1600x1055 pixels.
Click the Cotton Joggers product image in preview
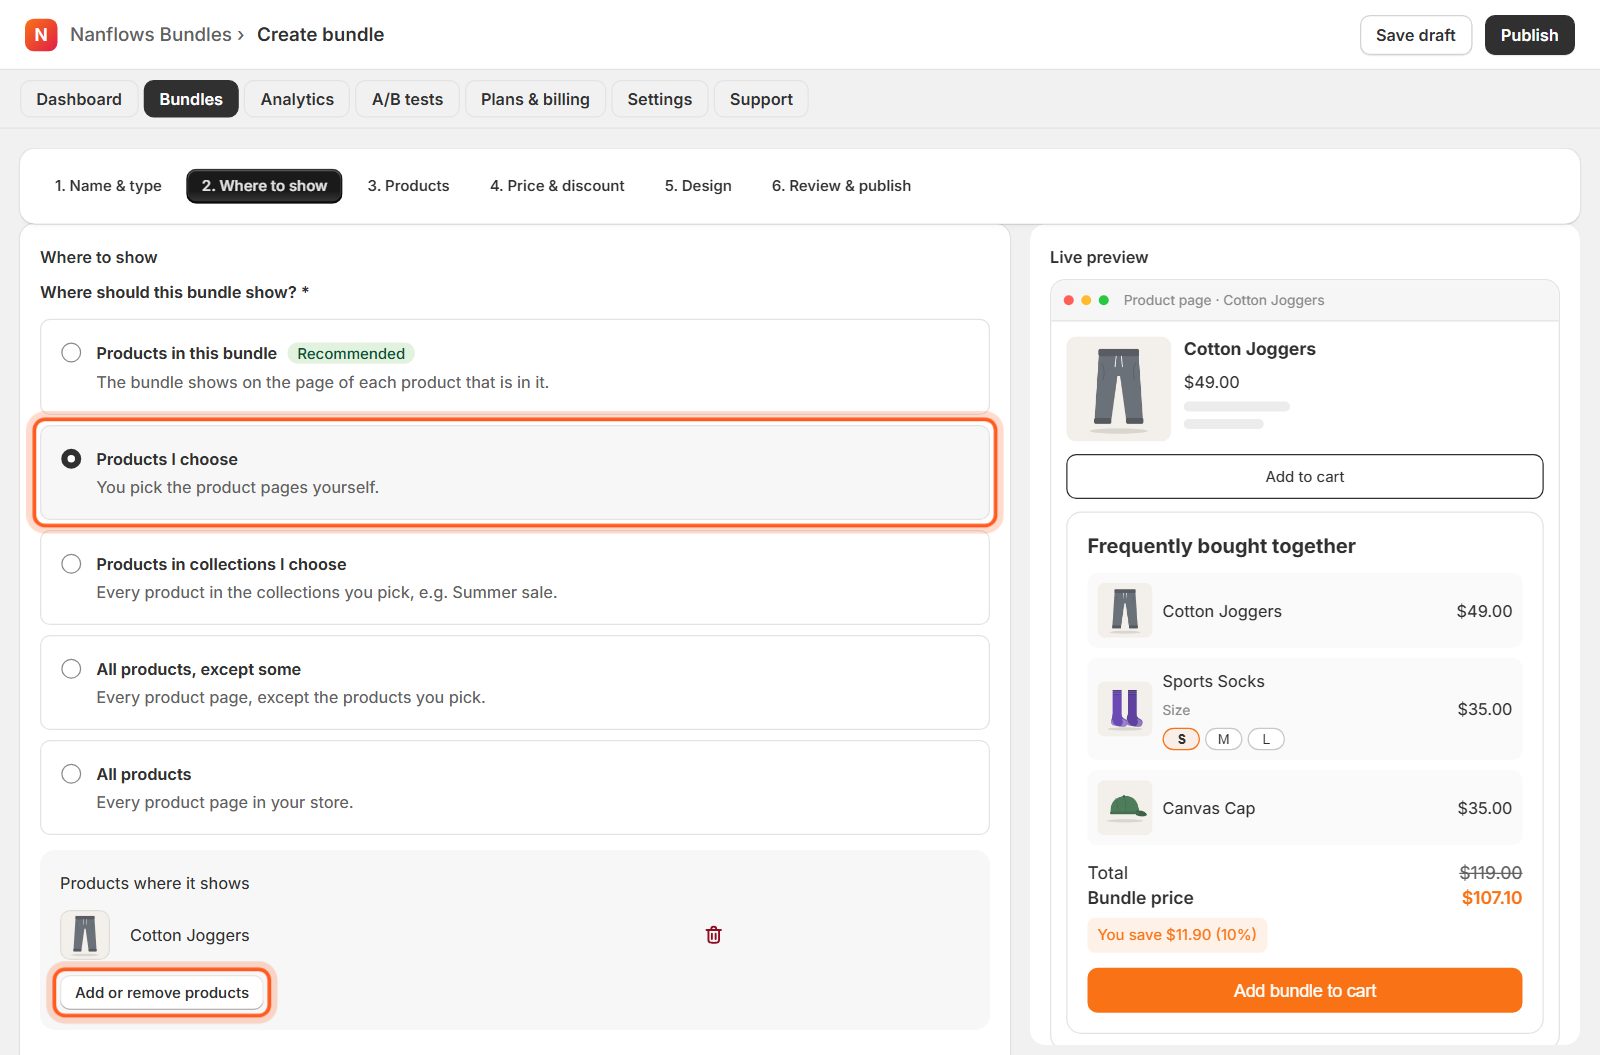(1118, 389)
